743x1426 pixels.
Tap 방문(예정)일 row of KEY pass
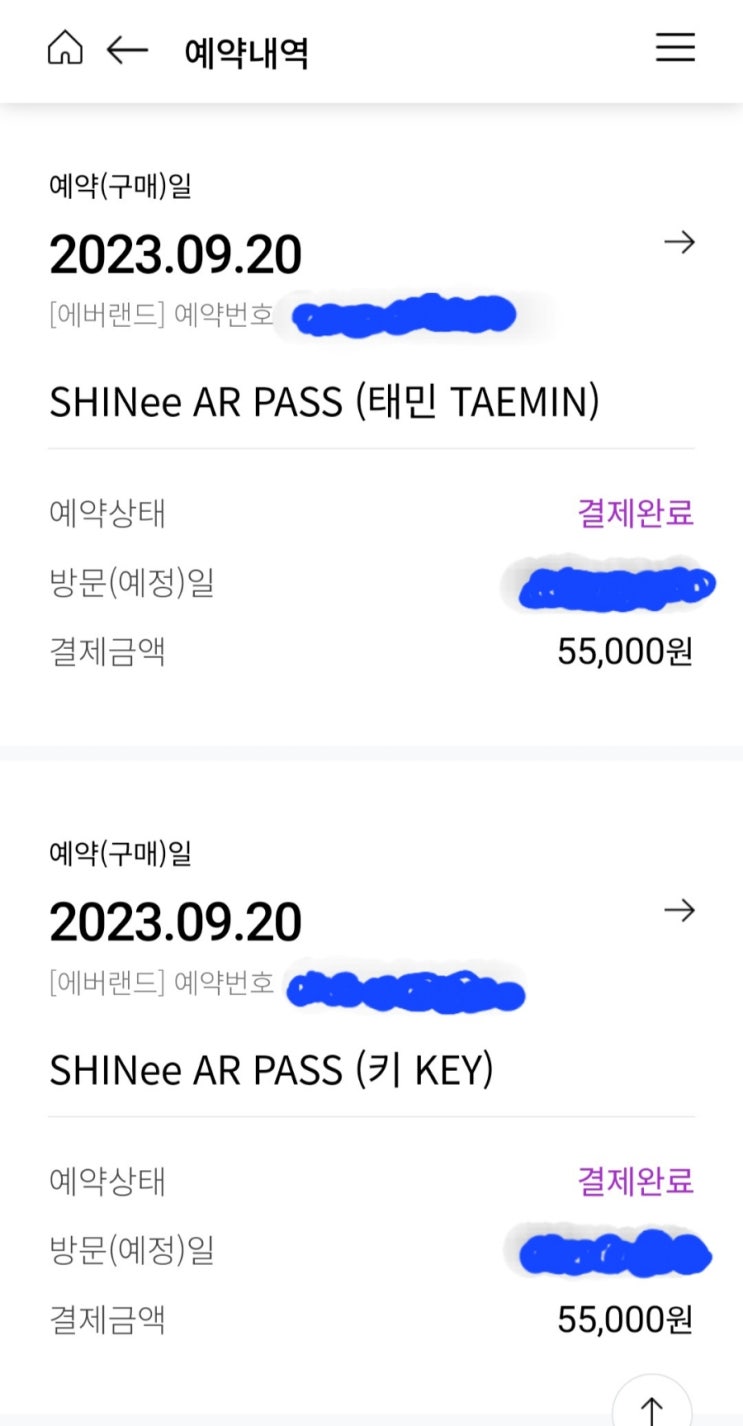pos(132,1250)
